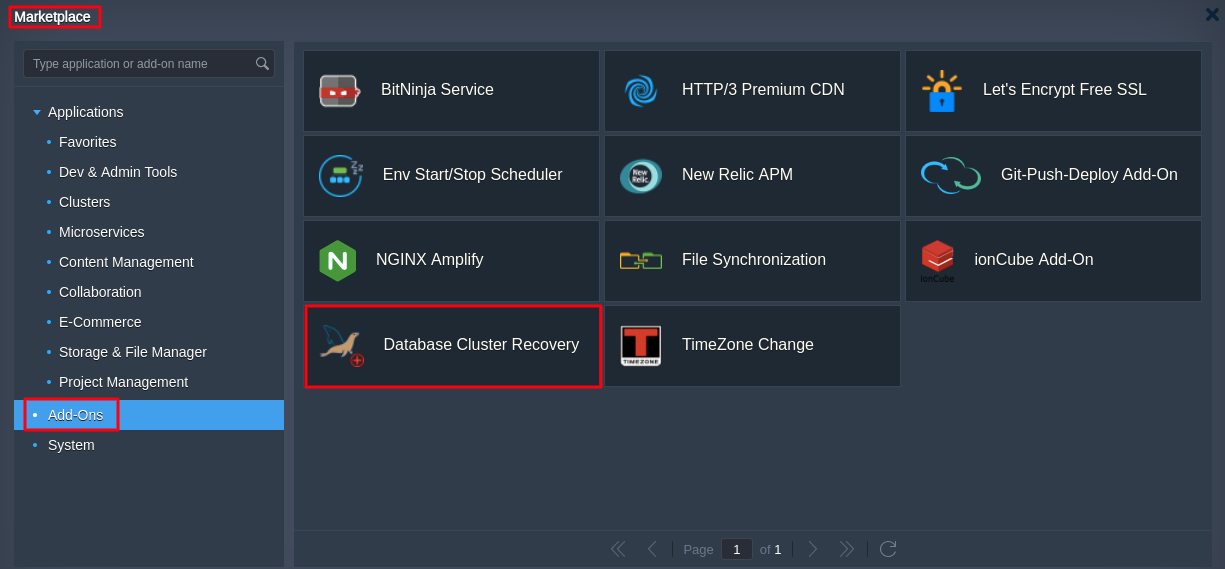The height and width of the screenshot is (569, 1225).
Task: Close the Marketplace dialog
Action: tap(1212, 14)
